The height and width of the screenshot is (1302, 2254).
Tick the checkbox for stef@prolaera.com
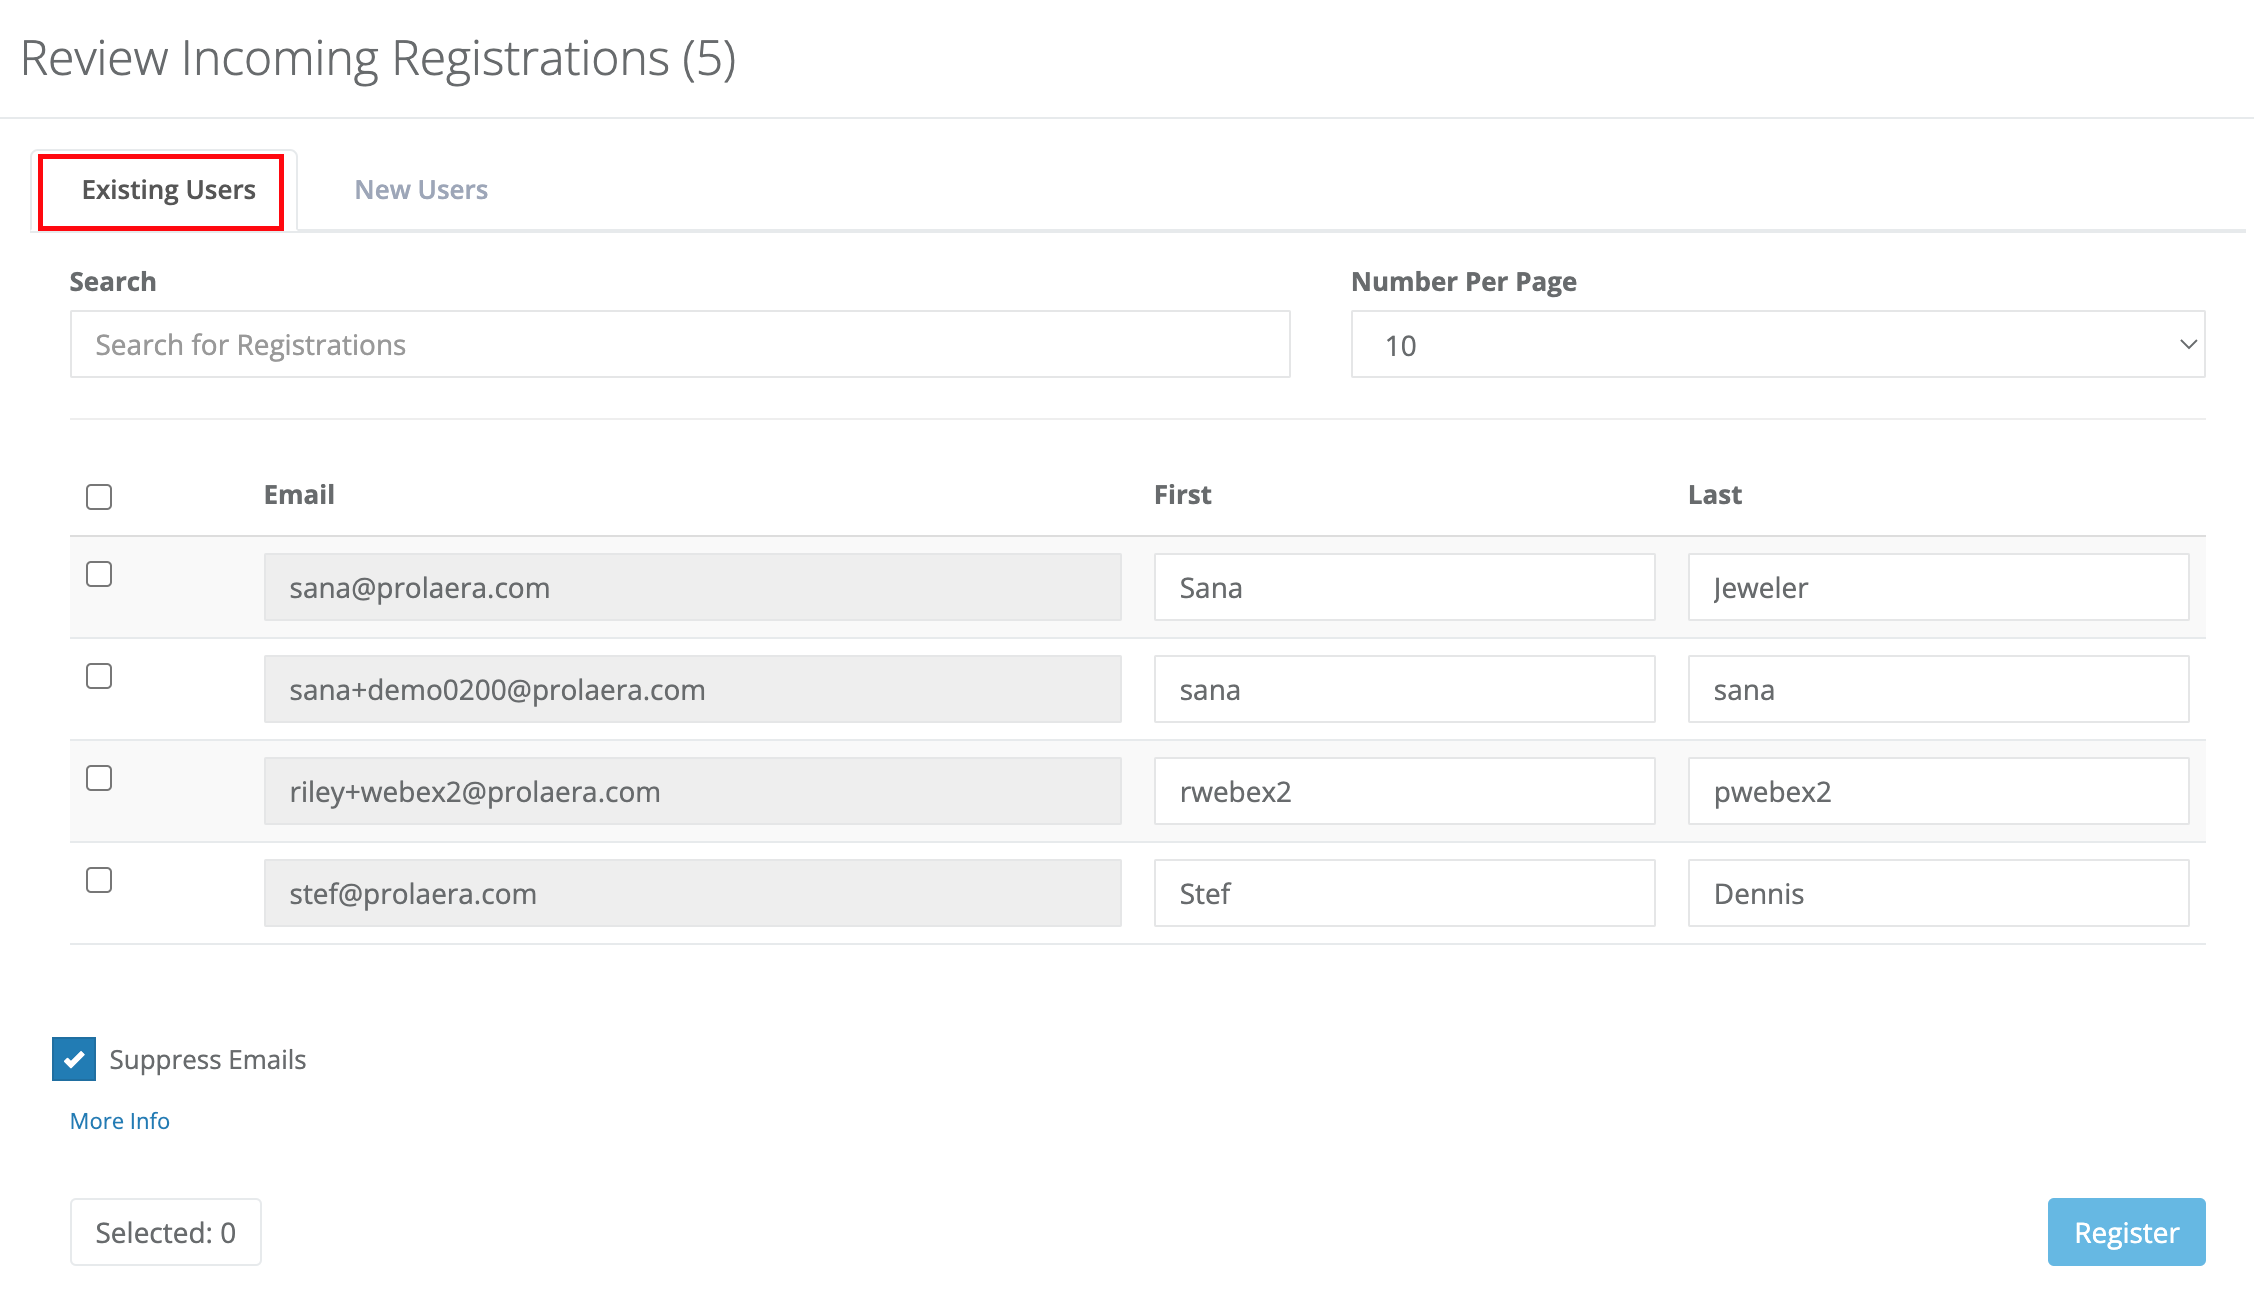[99, 880]
